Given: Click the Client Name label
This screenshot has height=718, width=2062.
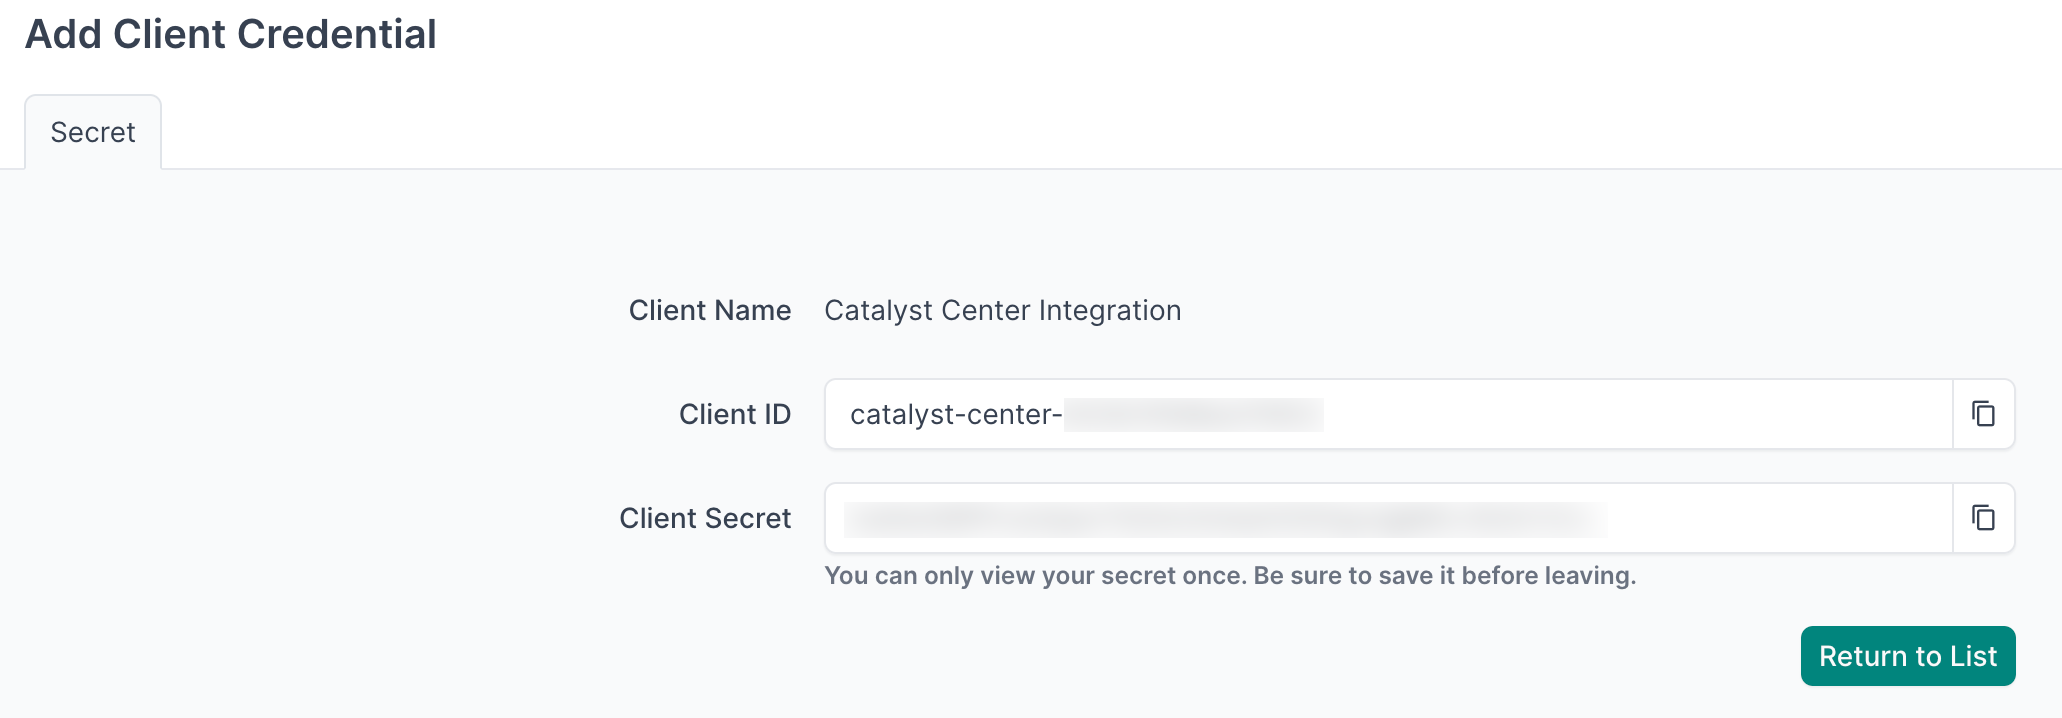Looking at the screenshot, I should 709,311.
